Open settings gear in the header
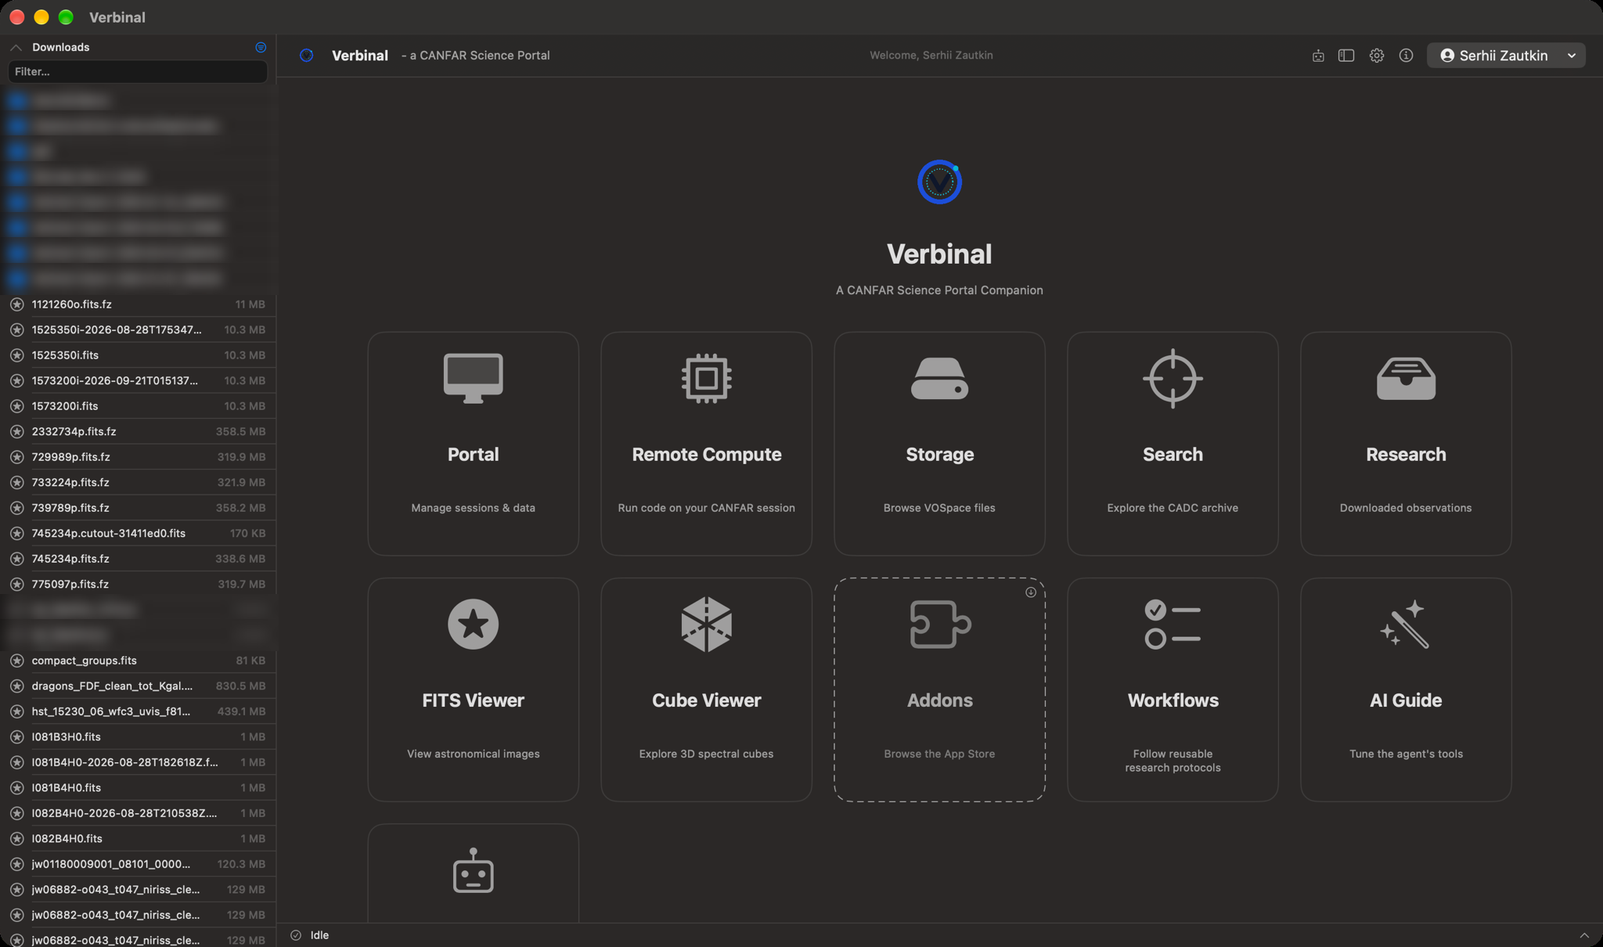 pyautogui.click(x=1377, y=56)
